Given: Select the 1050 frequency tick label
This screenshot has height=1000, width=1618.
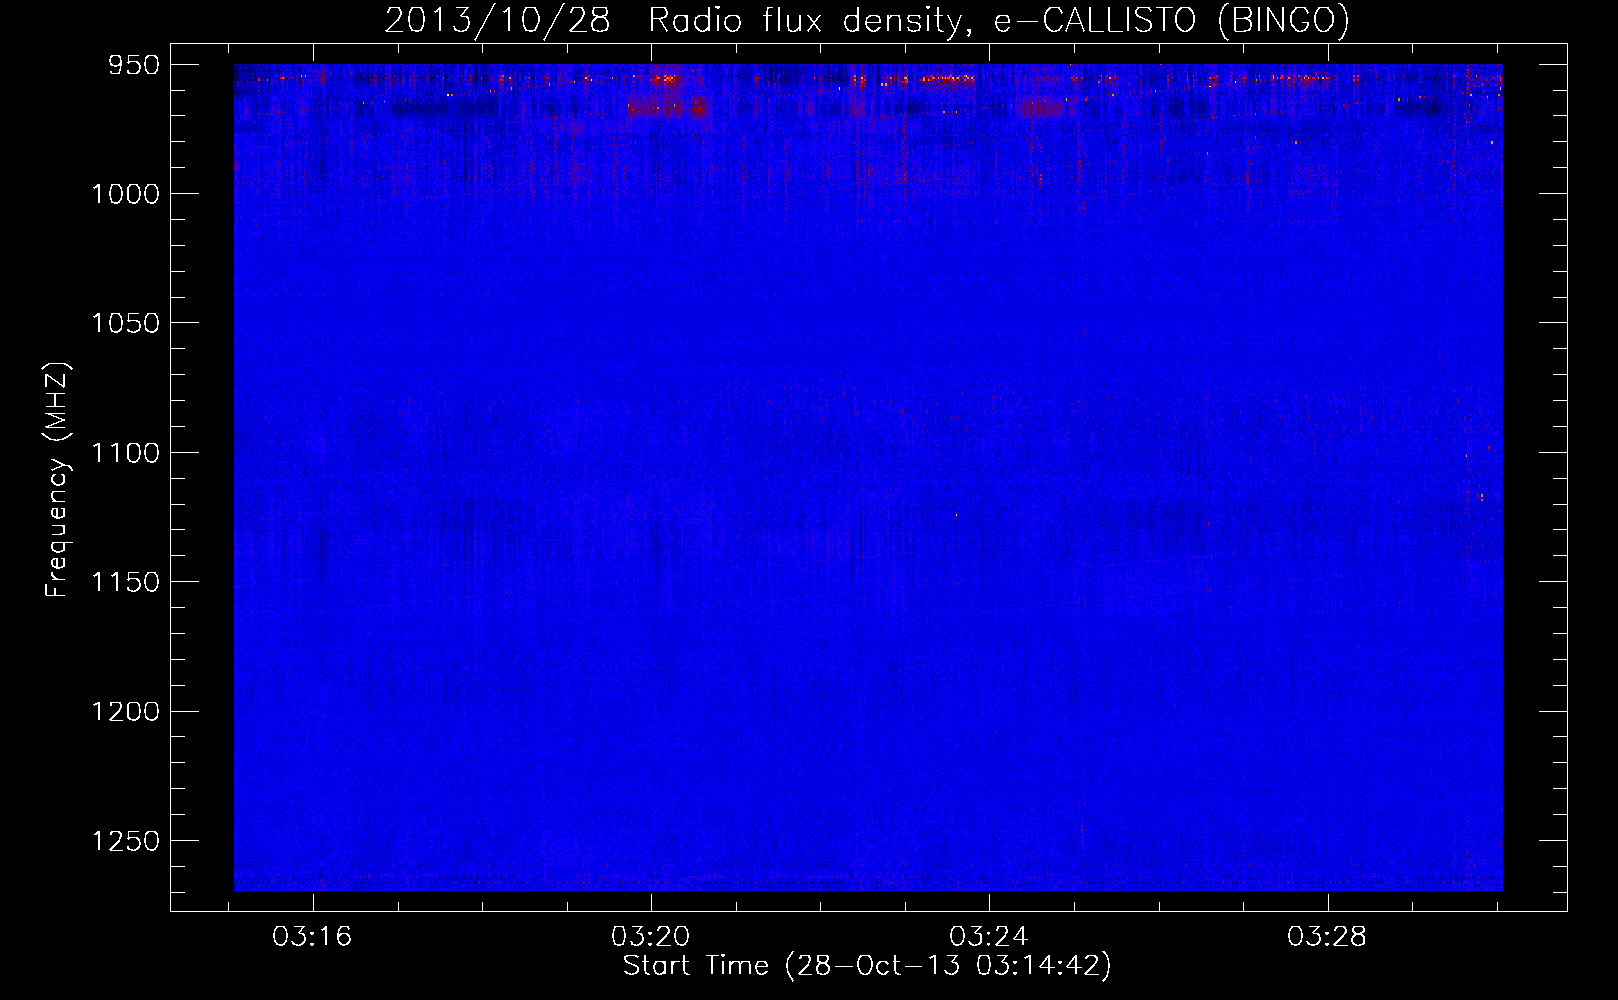Looking at the screenshot, I should (x=126, y=323).
